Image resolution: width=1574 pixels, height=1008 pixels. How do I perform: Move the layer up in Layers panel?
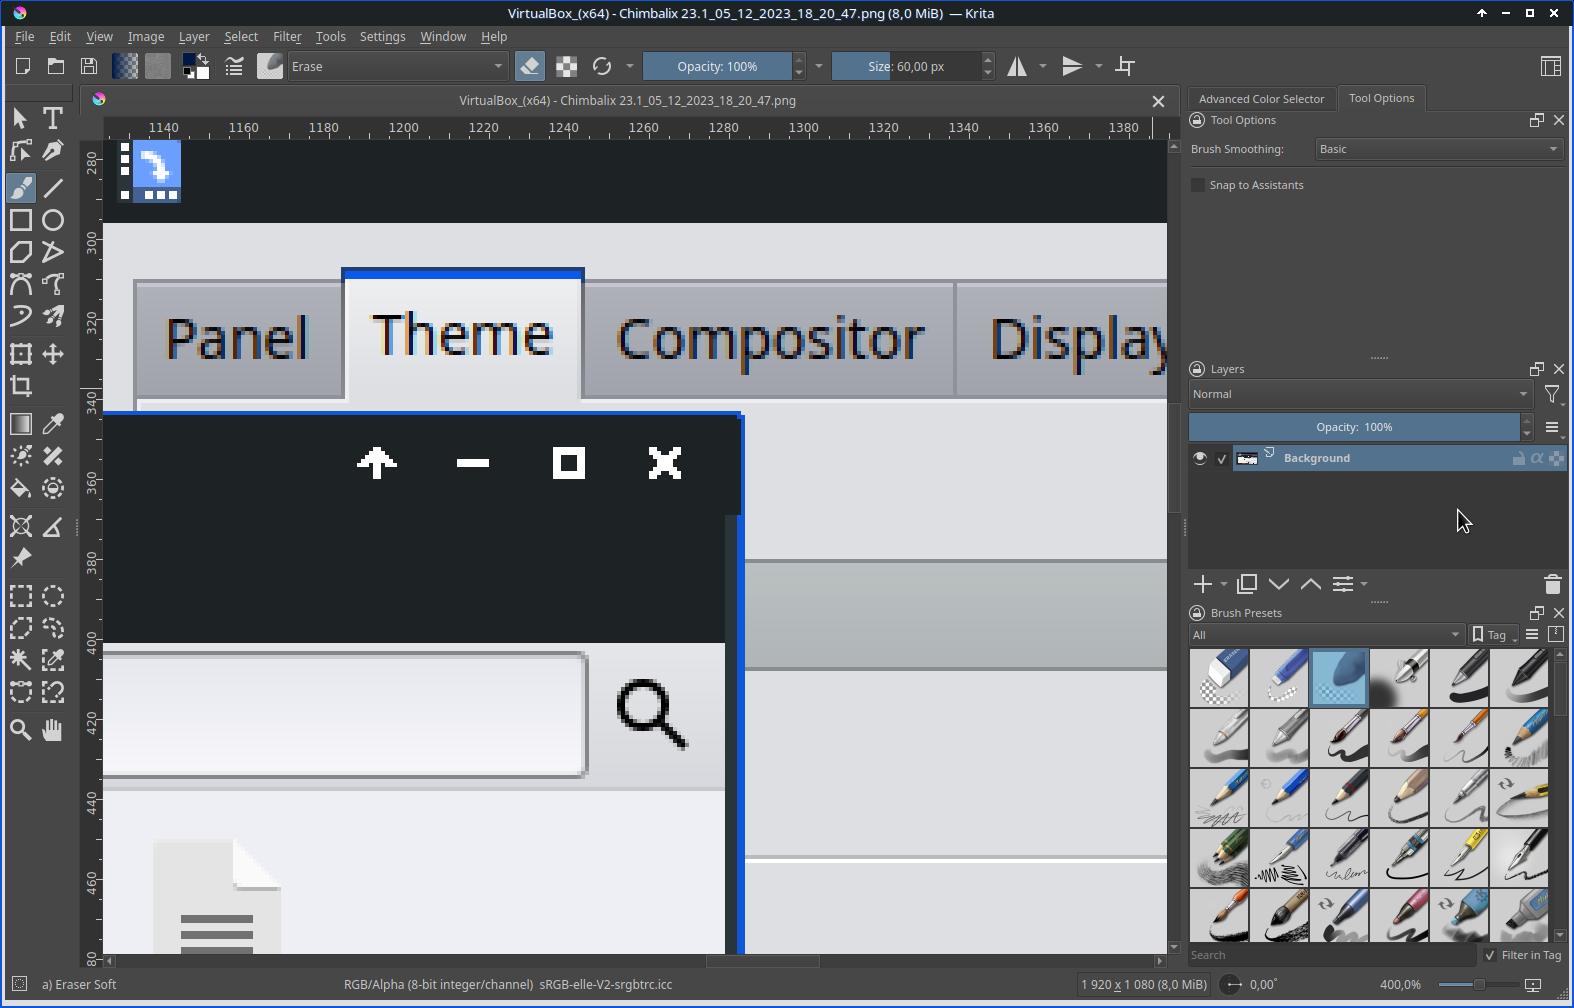(x=1311, y=584)
